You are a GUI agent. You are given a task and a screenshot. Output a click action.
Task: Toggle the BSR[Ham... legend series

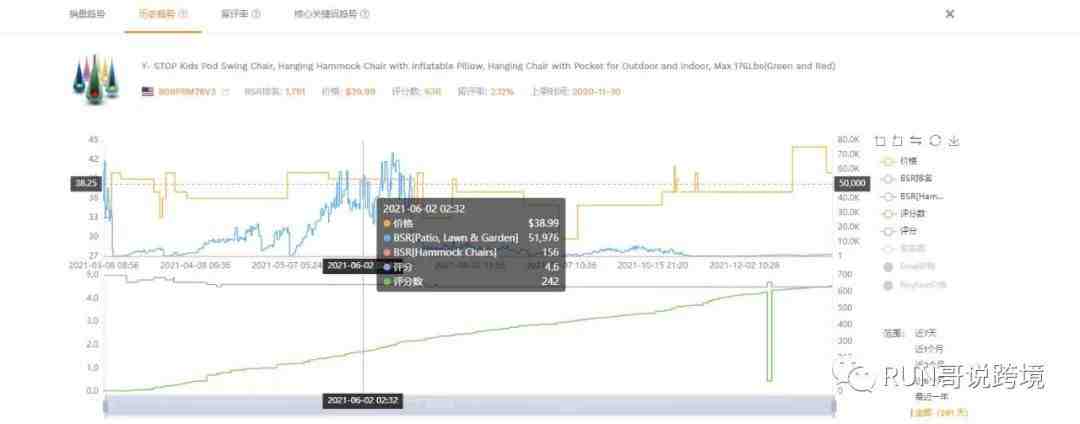click(912, 196)
